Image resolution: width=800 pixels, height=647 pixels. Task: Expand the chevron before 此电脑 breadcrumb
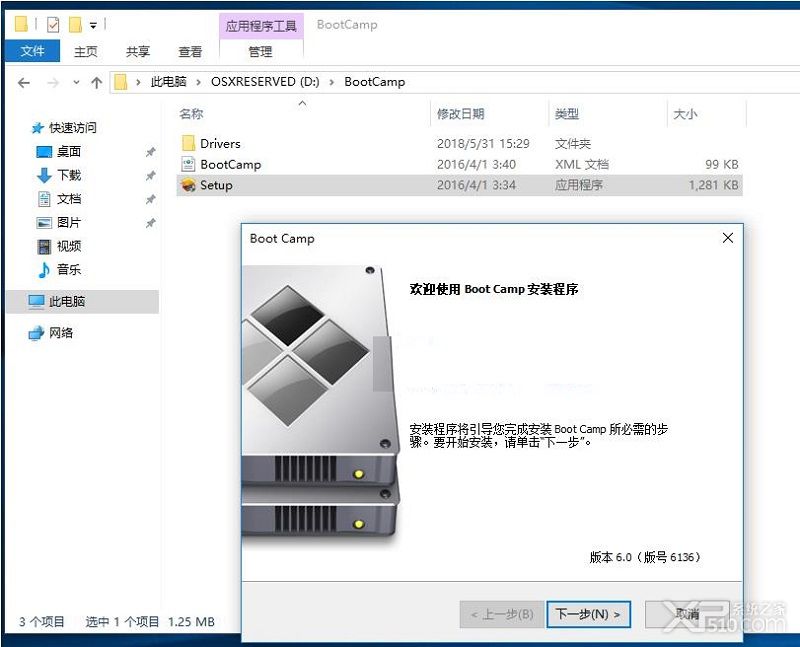click(x=138, y=82)
